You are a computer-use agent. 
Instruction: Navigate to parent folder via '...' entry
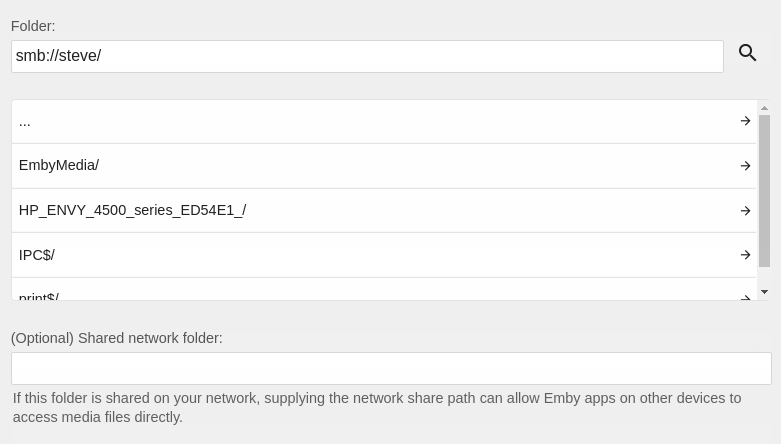(25, 121)
